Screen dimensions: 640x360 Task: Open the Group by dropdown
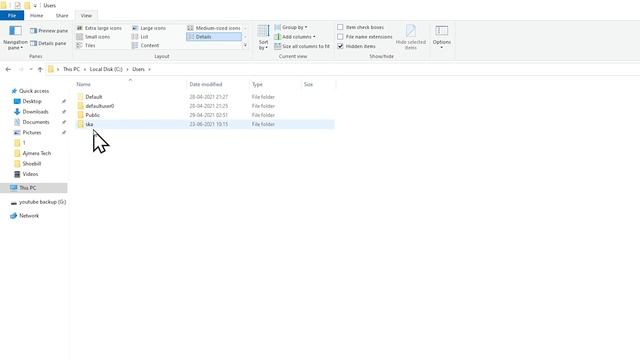click(x=291, y=27)
